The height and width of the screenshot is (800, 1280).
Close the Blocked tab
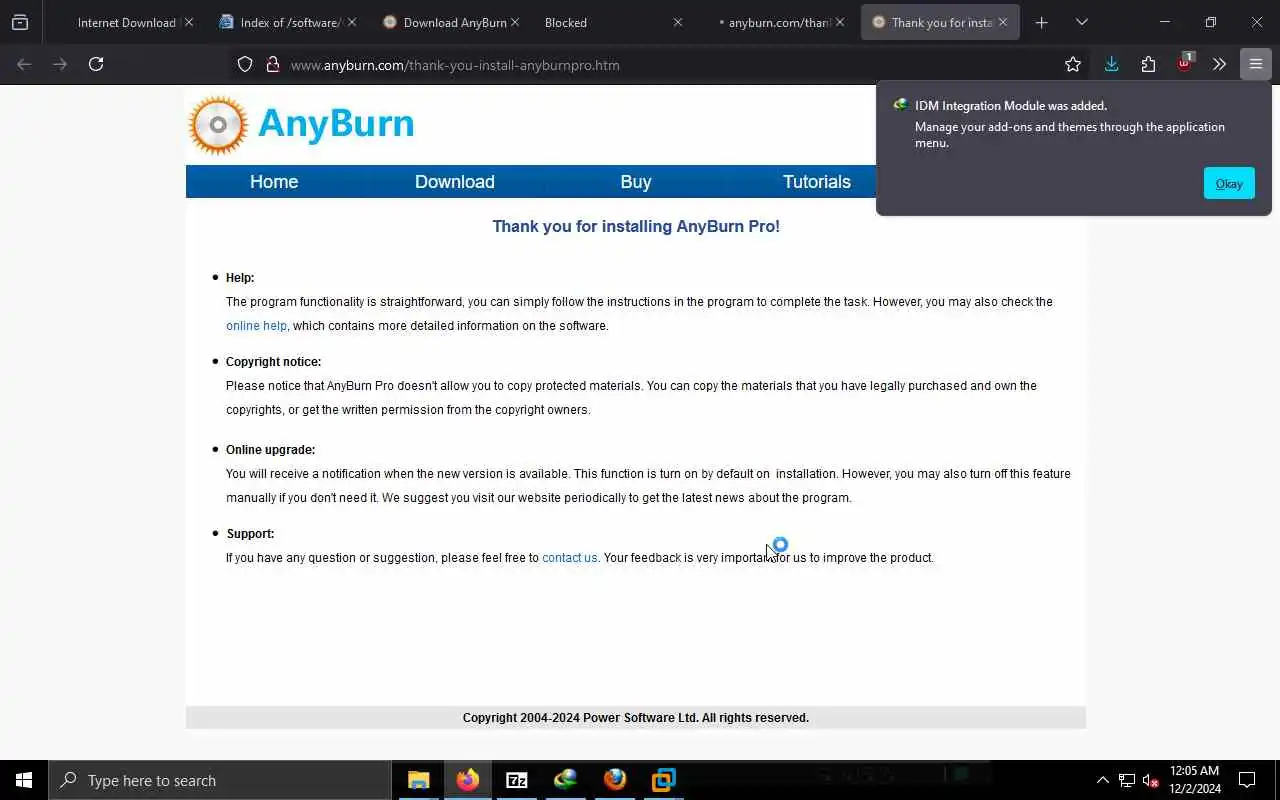(678, 22)
